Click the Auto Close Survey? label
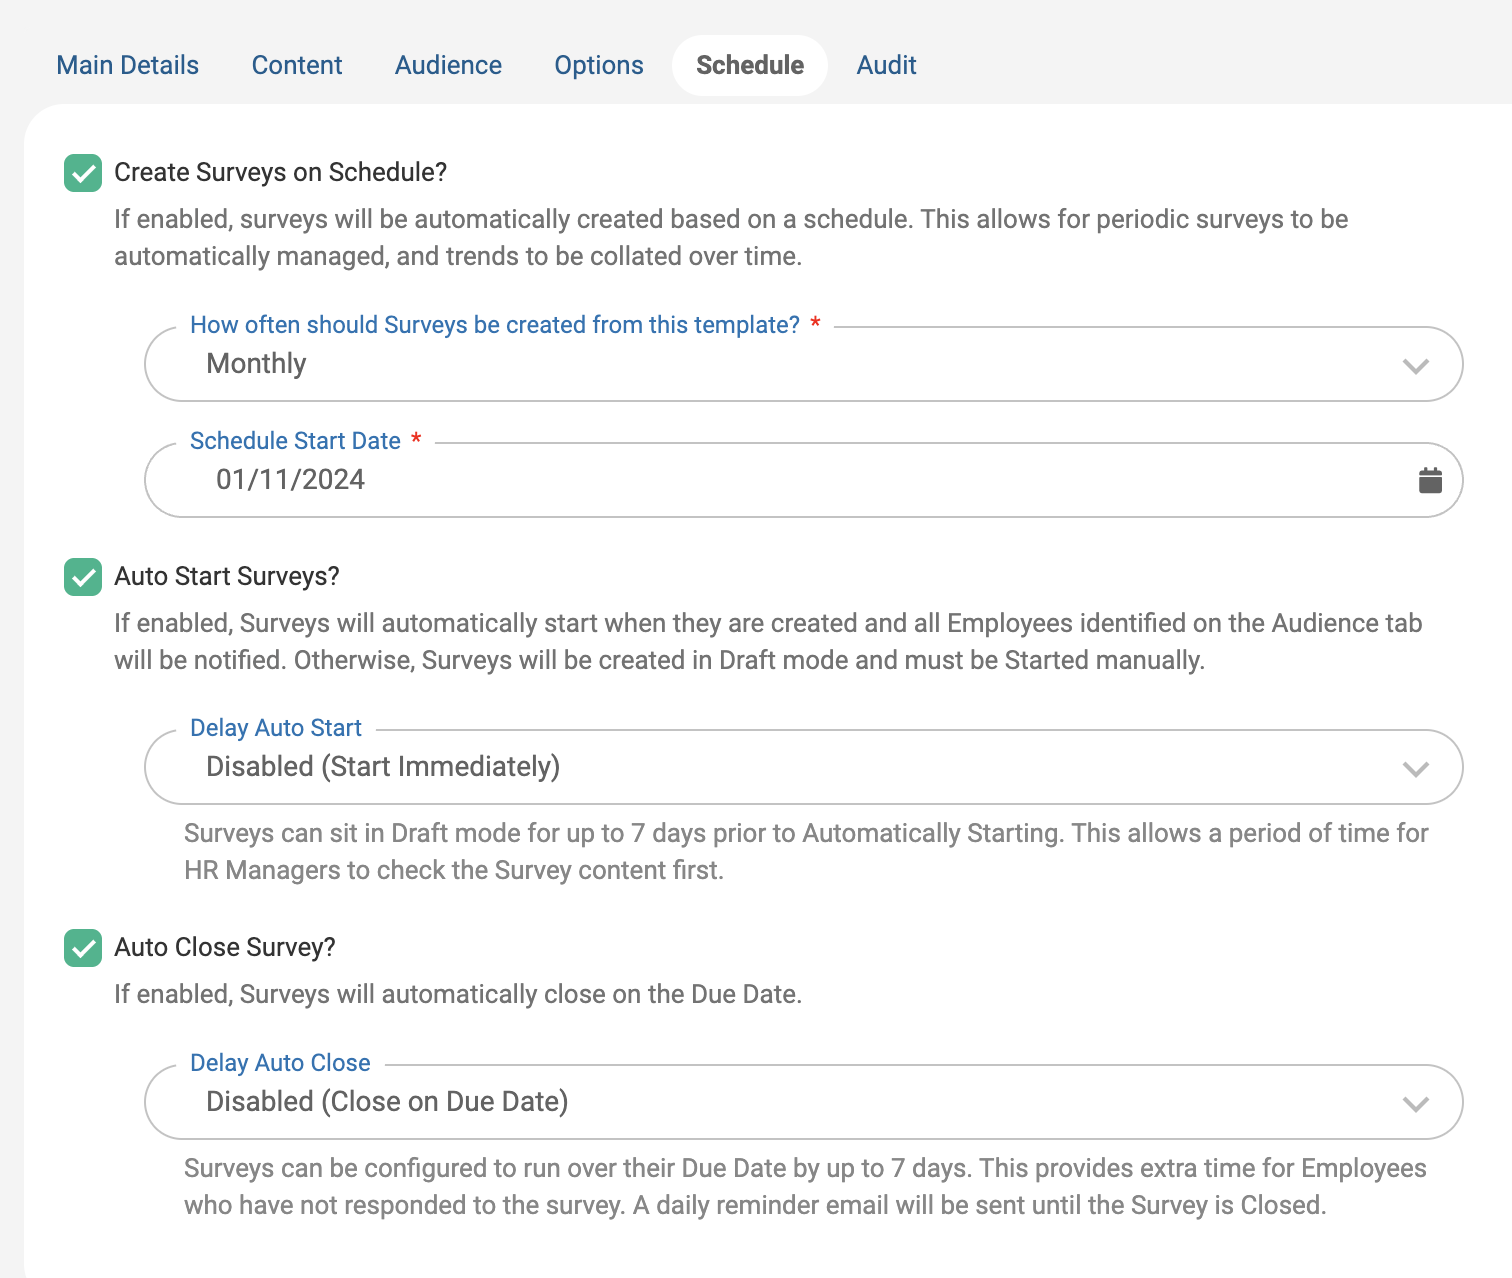Screen dimensions: 1512x1278 click(x=225, y=947)
